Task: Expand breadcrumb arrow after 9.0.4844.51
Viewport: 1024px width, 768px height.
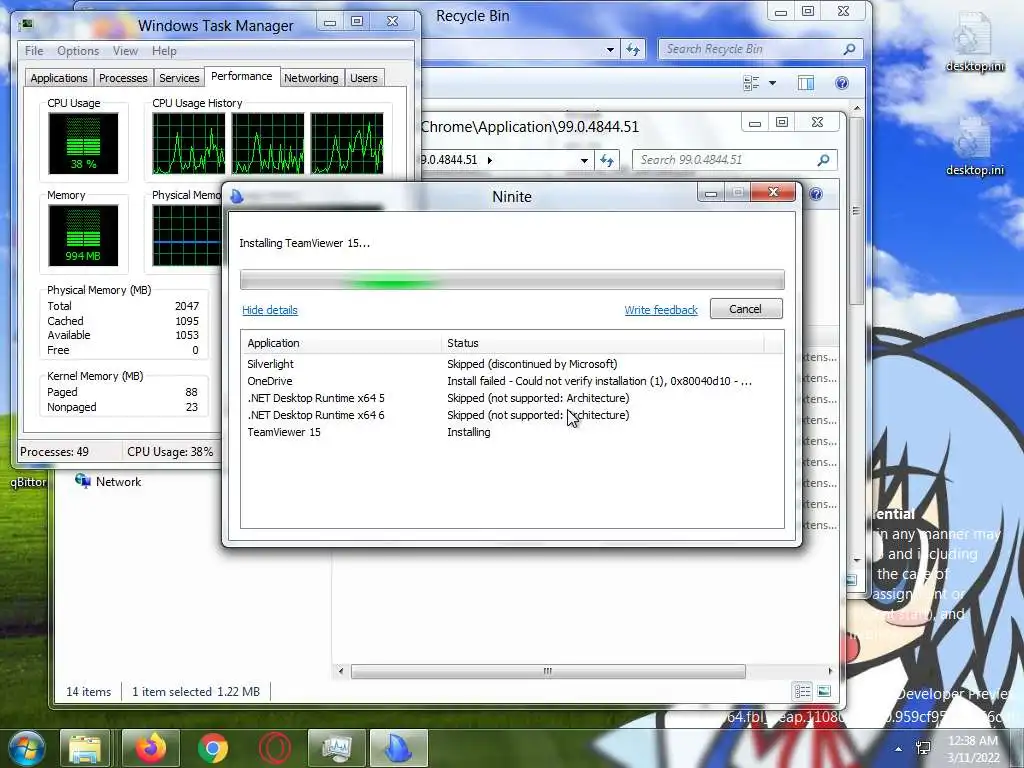Action: pyautogui.click(x=490, y=160)
